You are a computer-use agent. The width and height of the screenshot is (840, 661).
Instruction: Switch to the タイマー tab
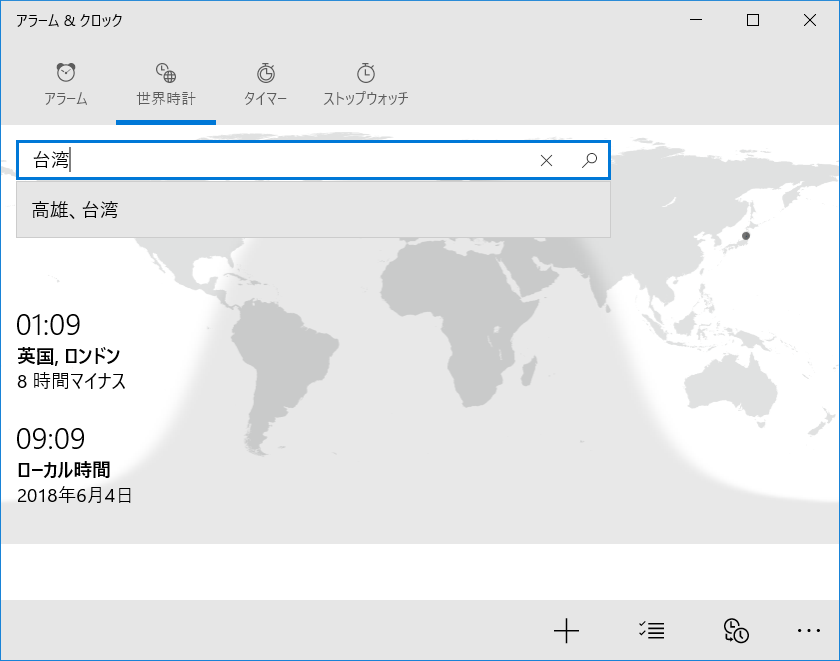(265, 95)
